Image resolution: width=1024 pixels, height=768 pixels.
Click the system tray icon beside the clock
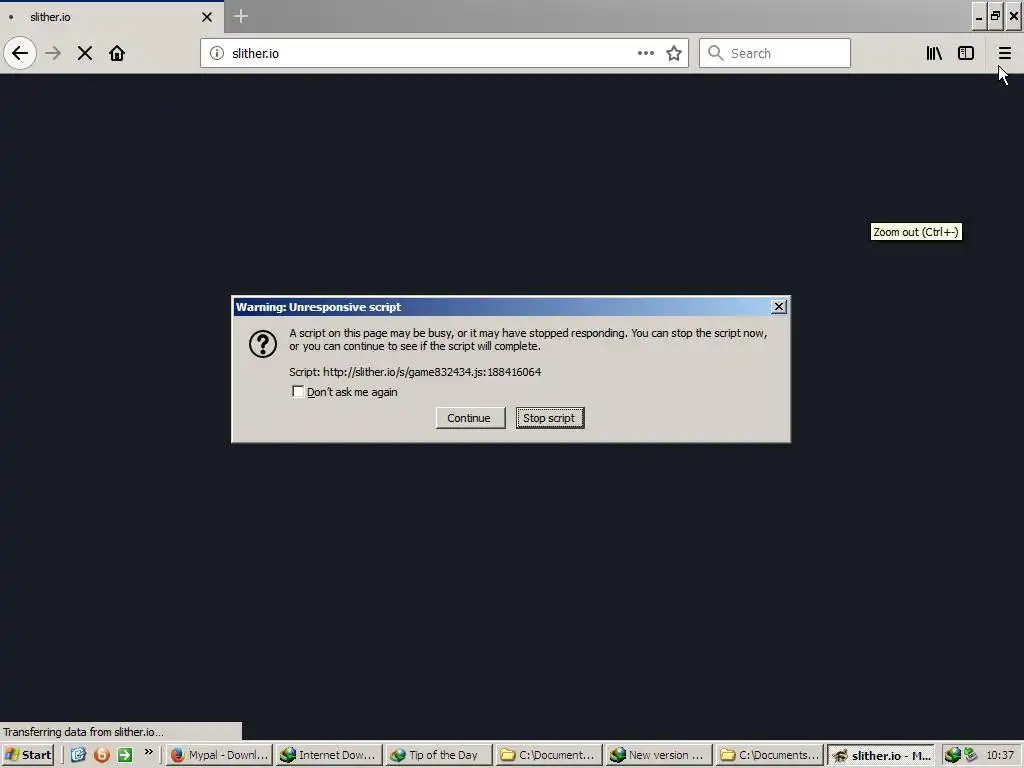(x=970, y=755)
